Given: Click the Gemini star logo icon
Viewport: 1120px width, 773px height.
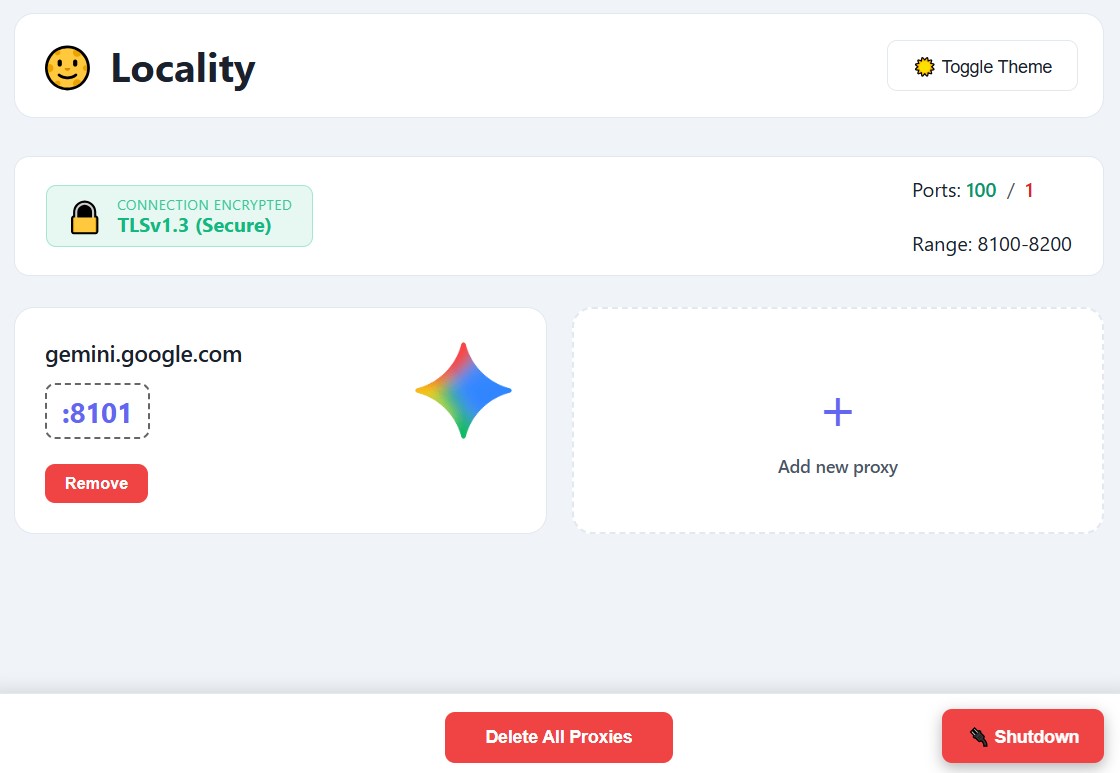Looking at the screenshot, I should click(463, 390).
